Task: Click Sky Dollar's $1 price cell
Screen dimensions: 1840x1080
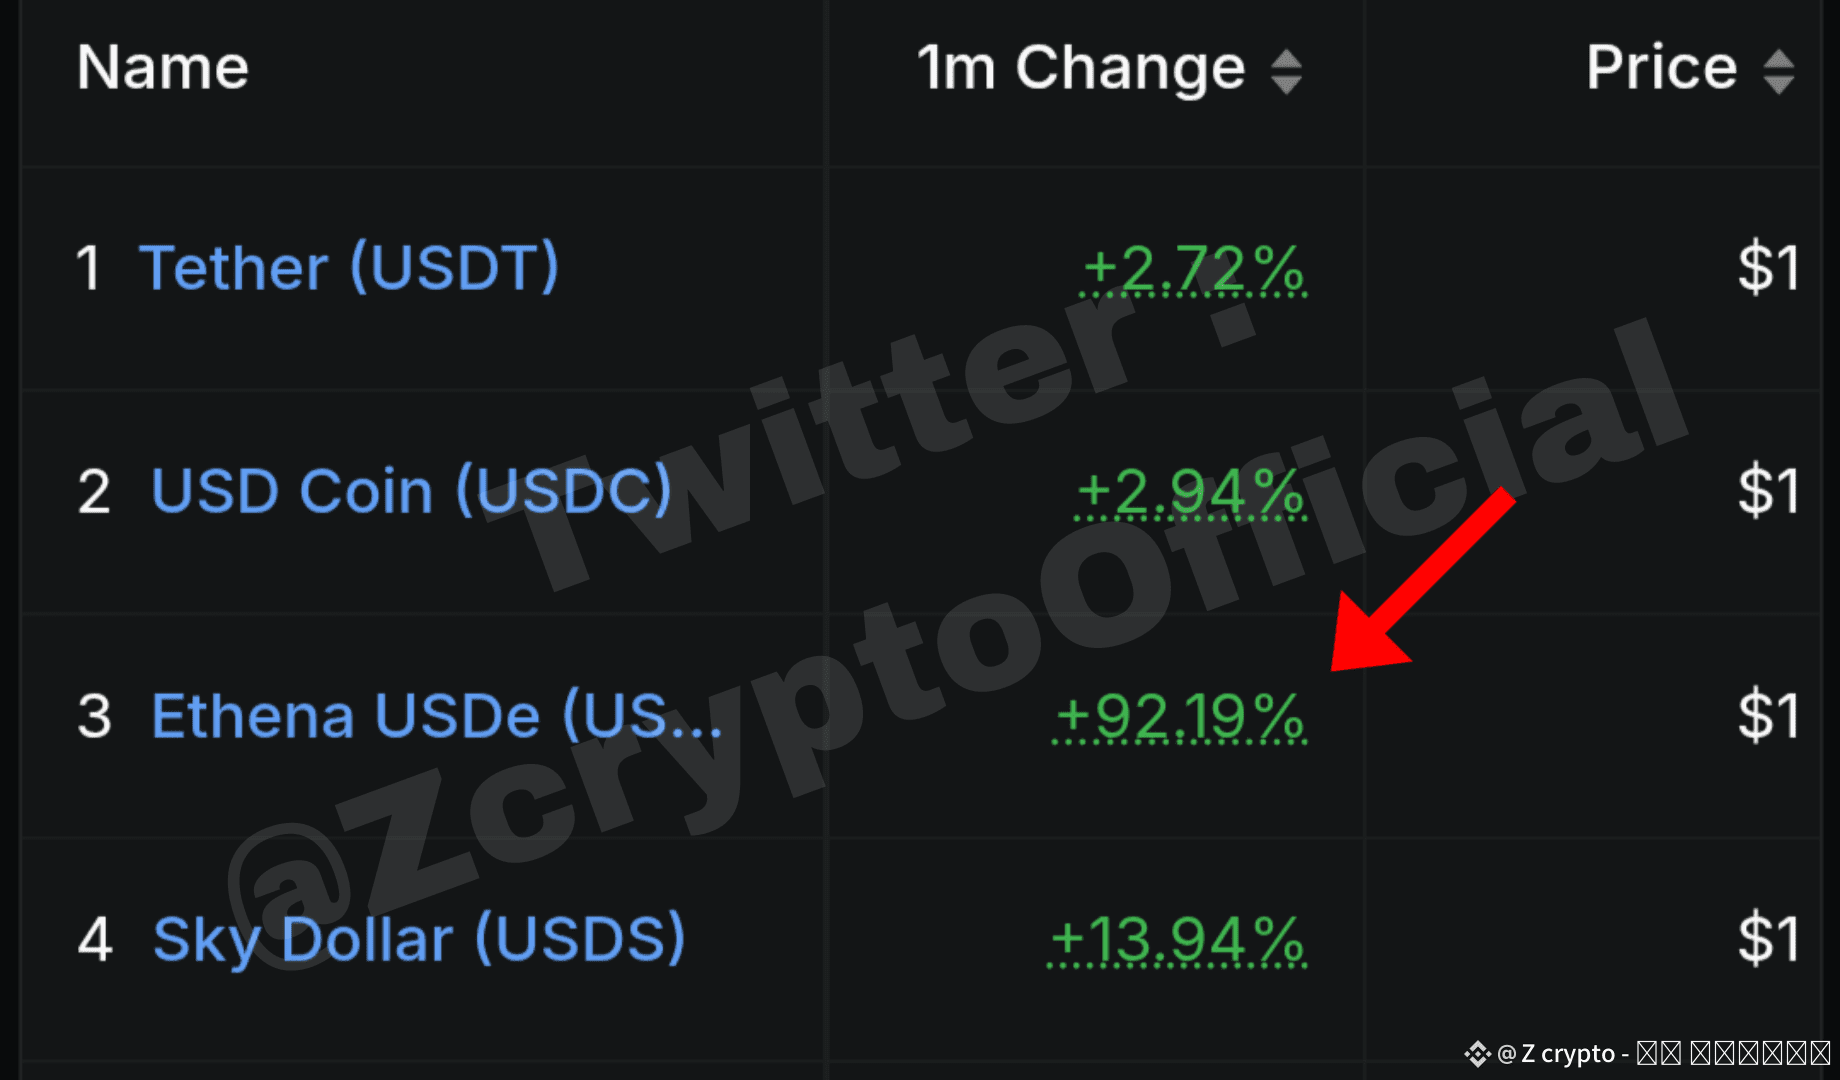Action: tap(1769, 939)
